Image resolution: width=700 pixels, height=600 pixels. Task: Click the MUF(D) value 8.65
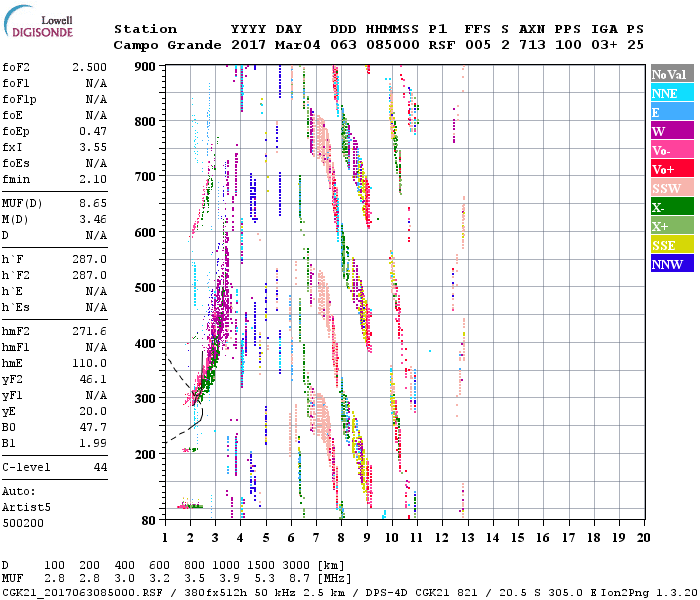93,204
